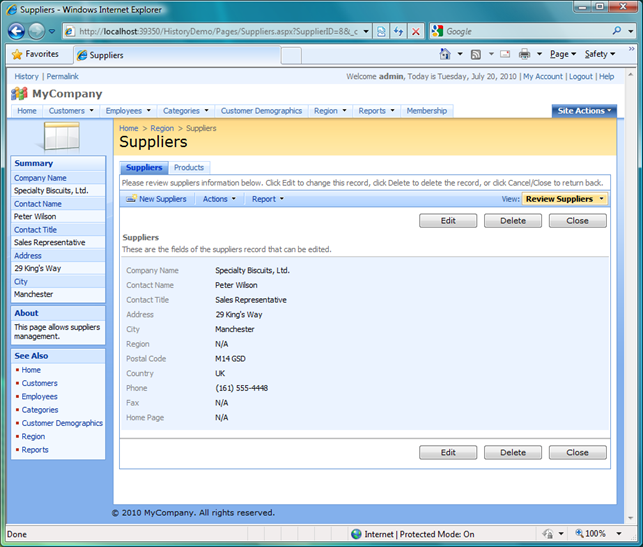
Task: Click Employees in the See Also list
Action: coord(39,397)
